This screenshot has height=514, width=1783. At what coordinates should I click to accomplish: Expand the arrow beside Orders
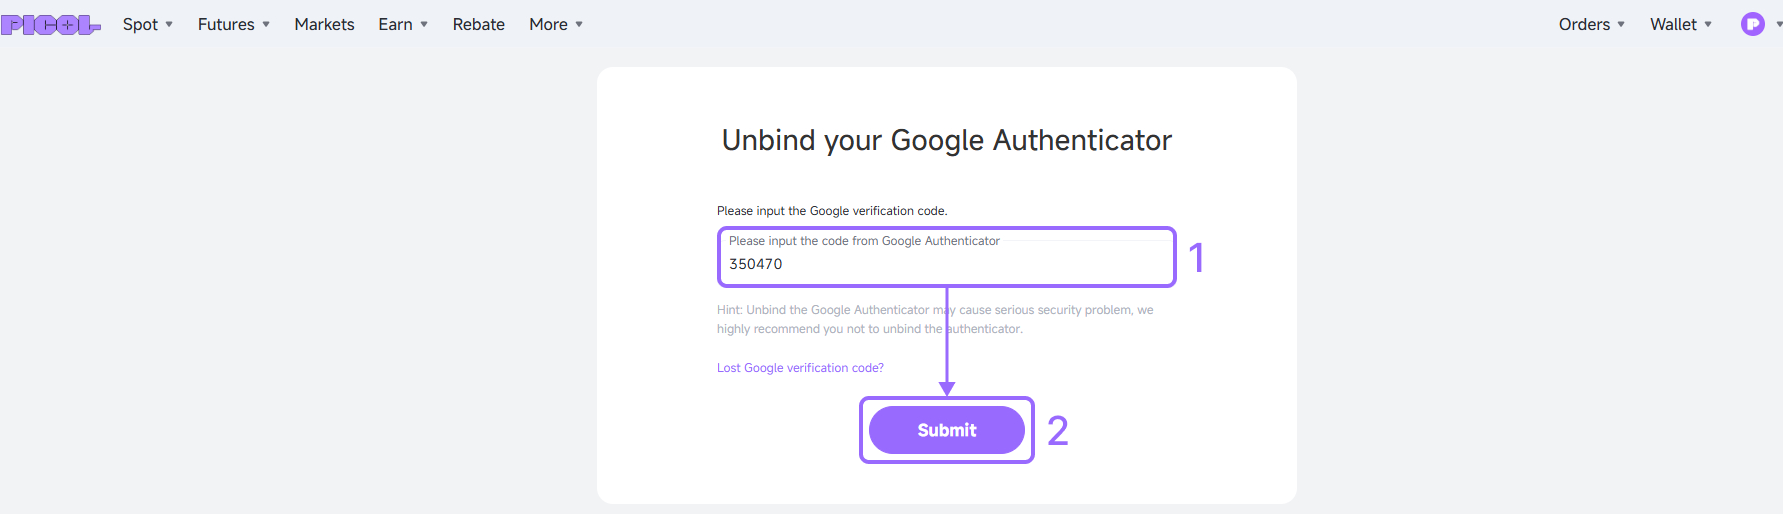pos(1621,24)
